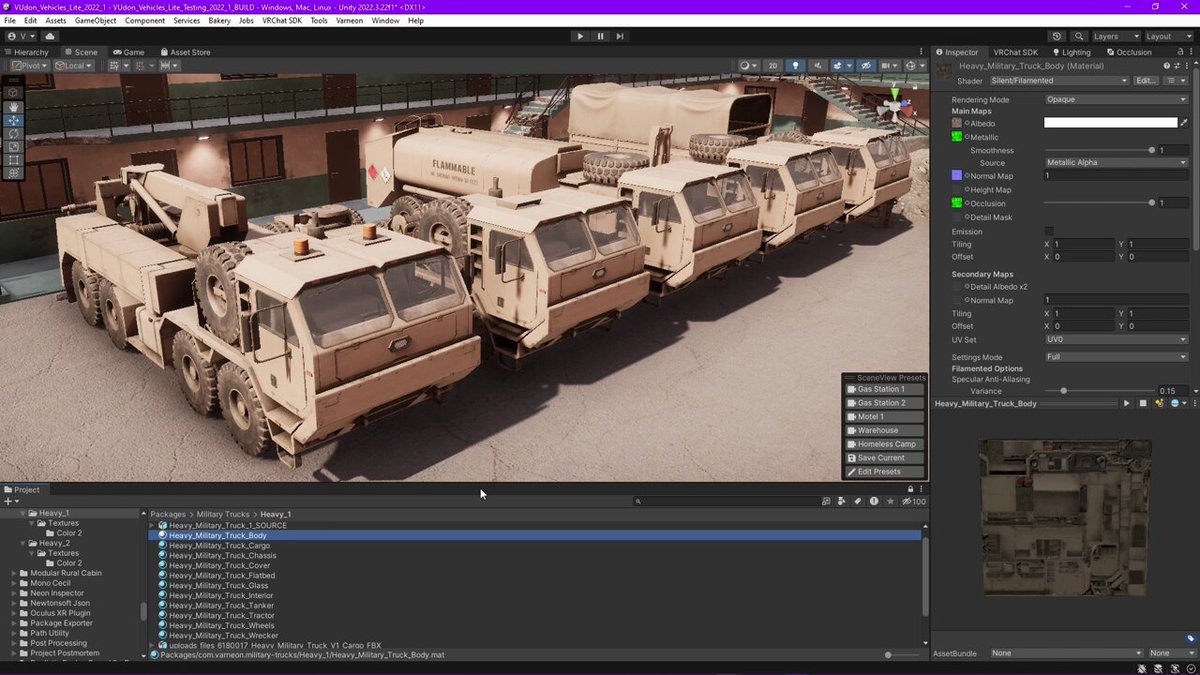Image resolution: width=1200 pixels, height=675 pixels.
Task: Select Heavy_Military_Truck_Tanker material
Action: (x=221, y=605)
